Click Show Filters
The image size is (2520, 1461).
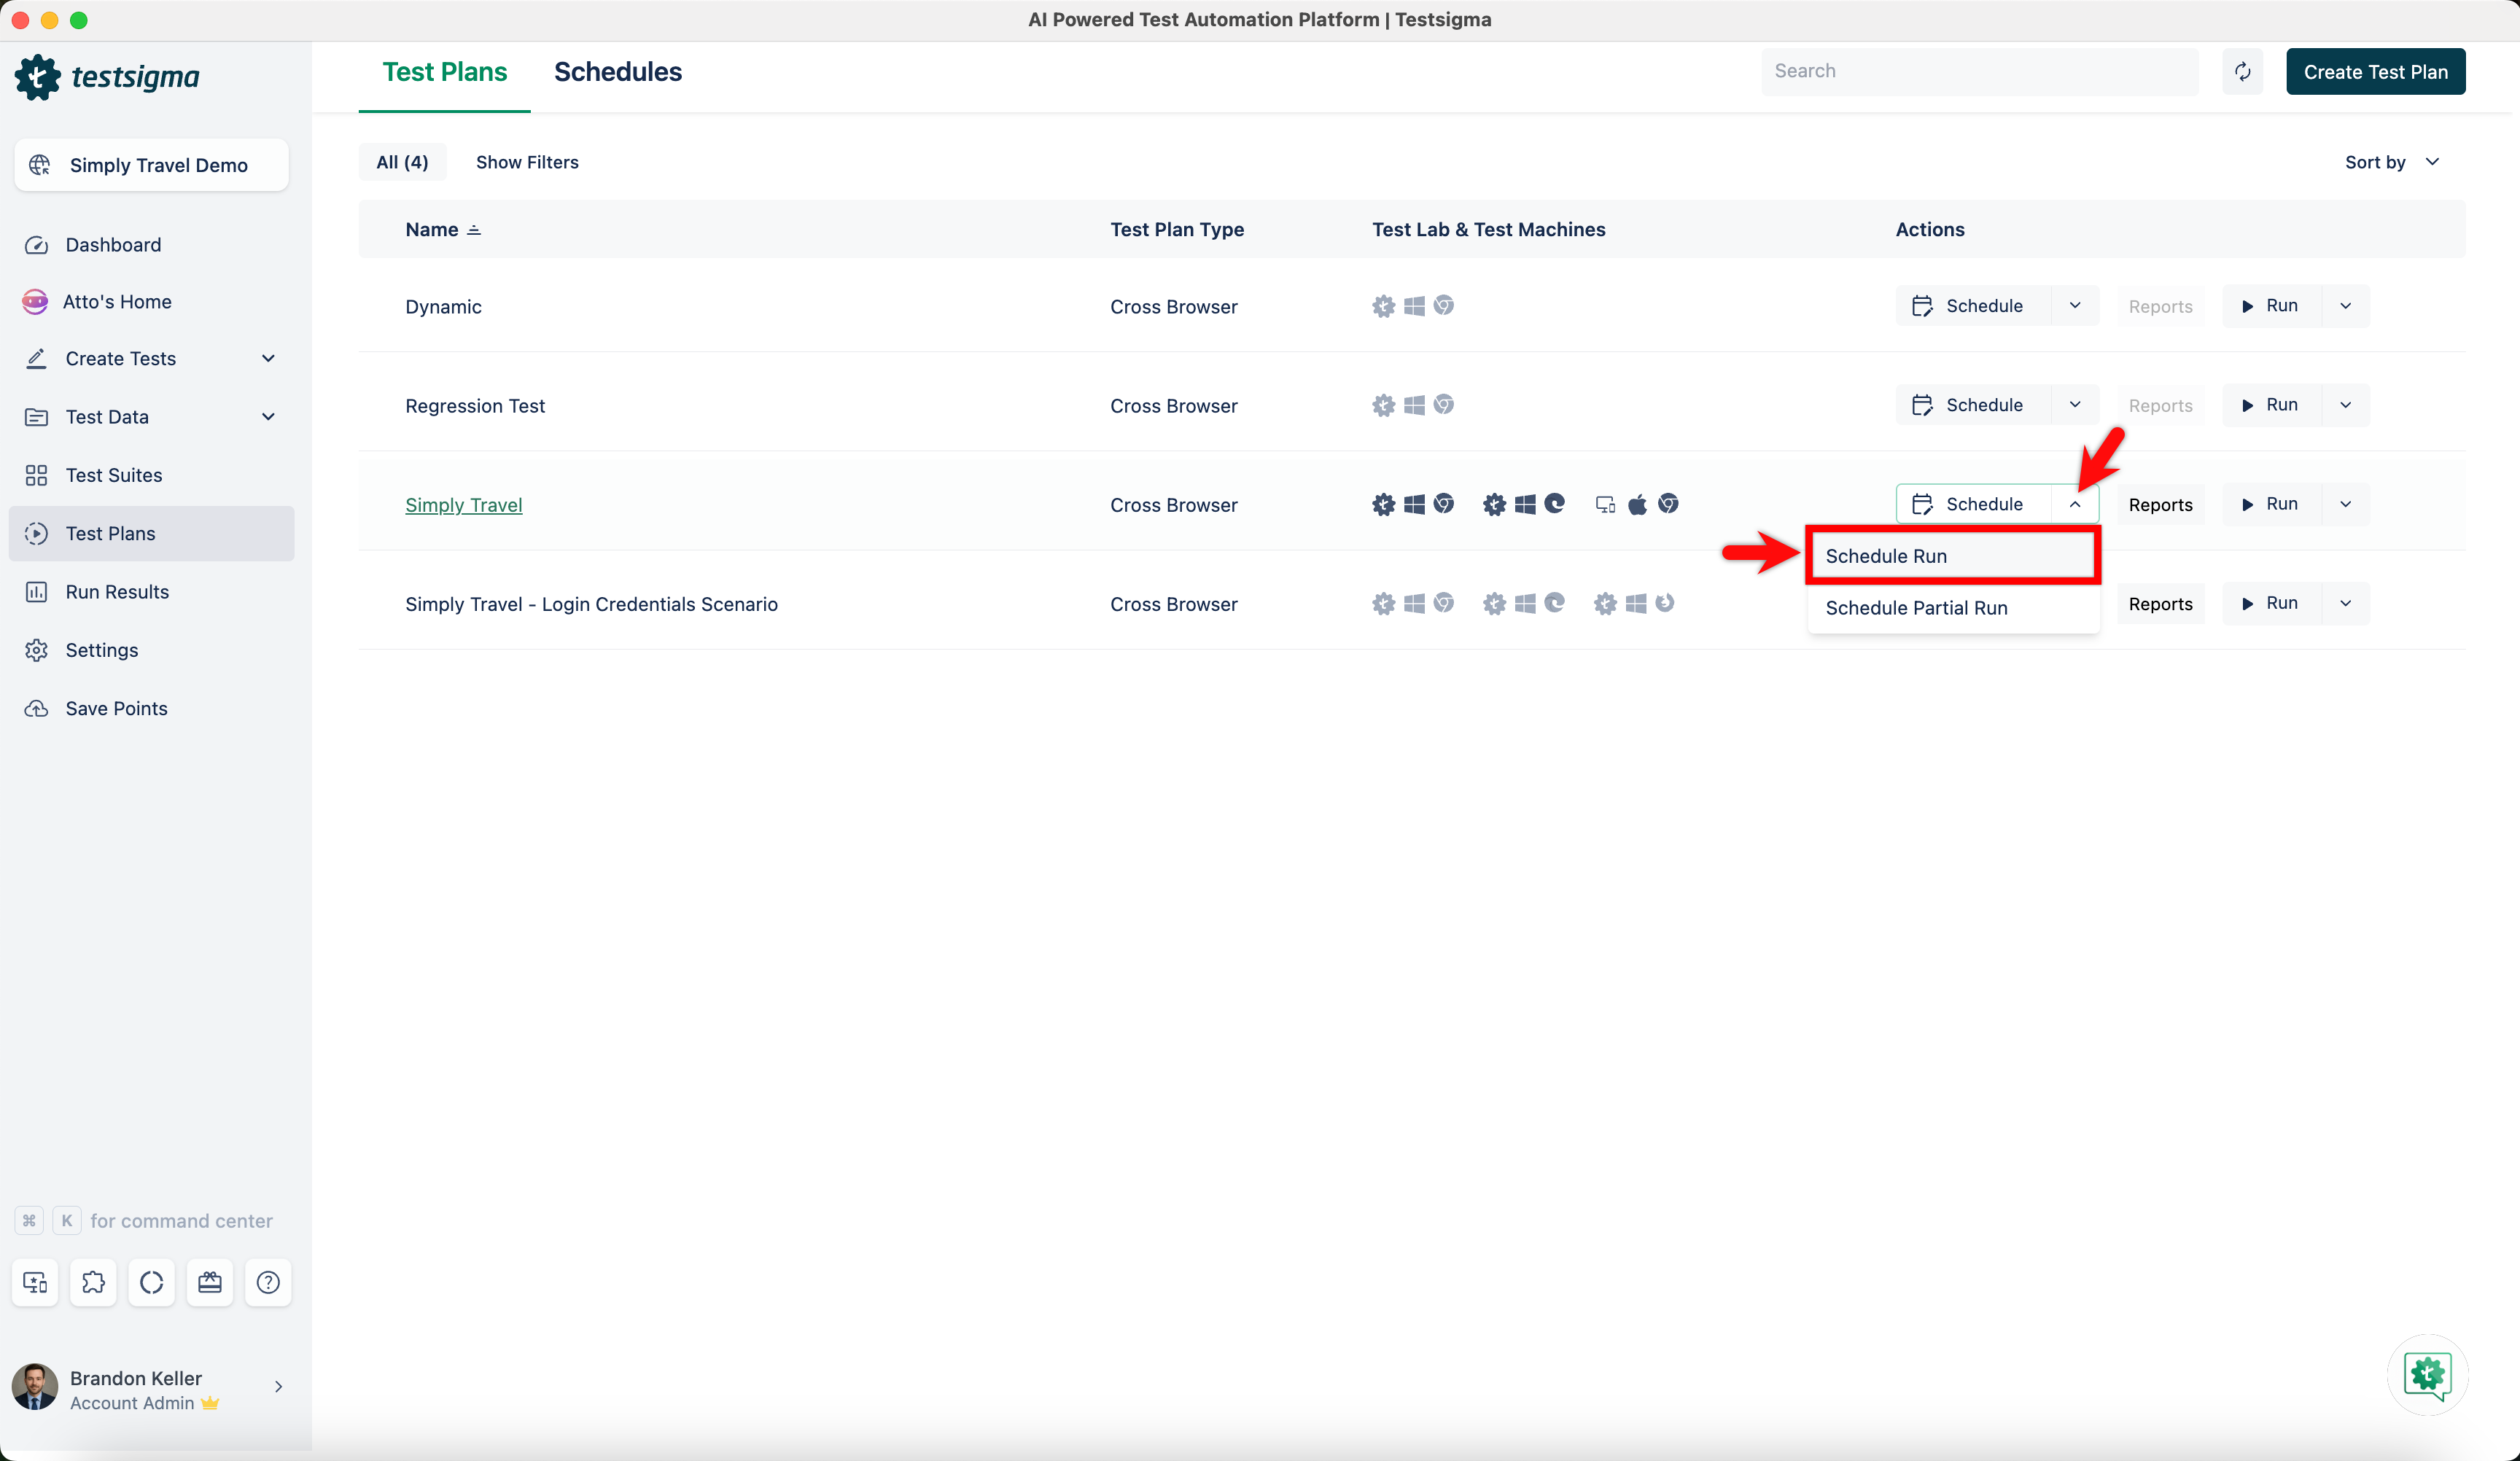pos(527,162)
